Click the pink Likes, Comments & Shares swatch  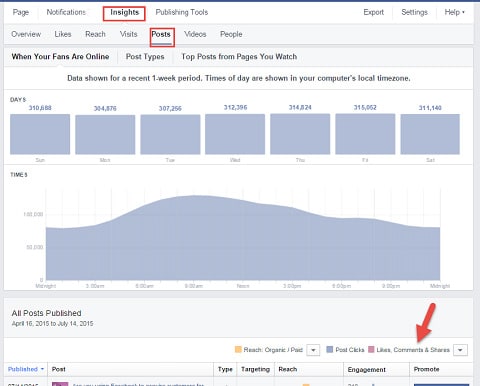click(x=371, y=350)
